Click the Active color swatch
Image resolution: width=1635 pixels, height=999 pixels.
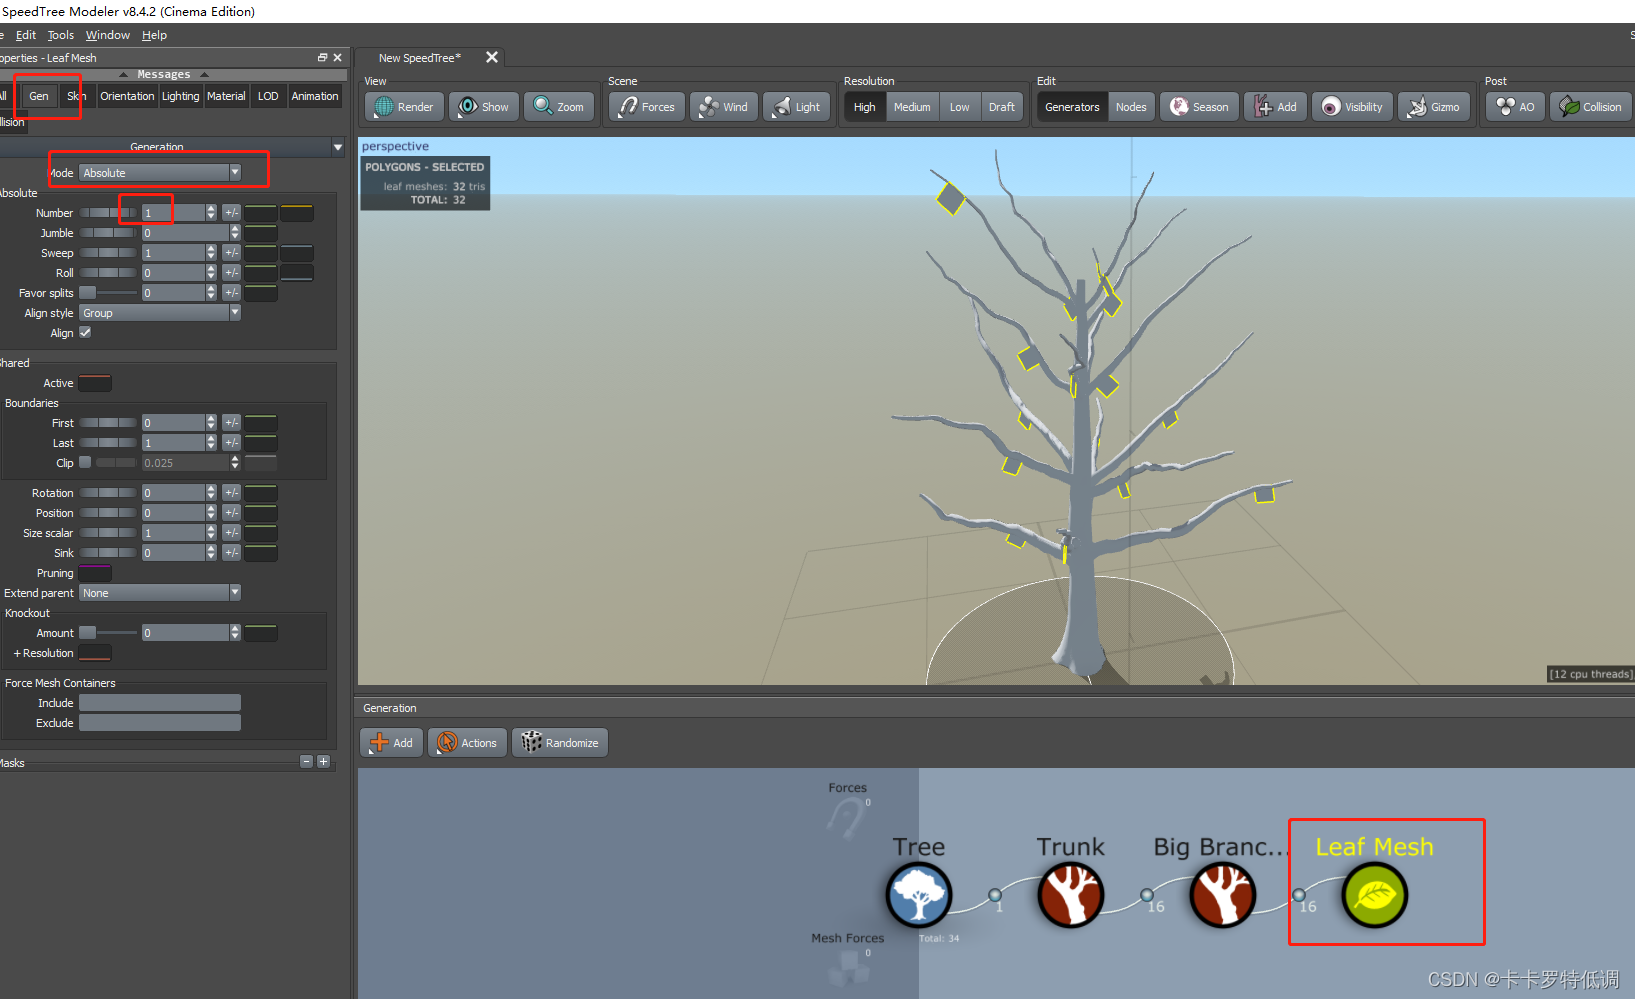tap(95, 383)
